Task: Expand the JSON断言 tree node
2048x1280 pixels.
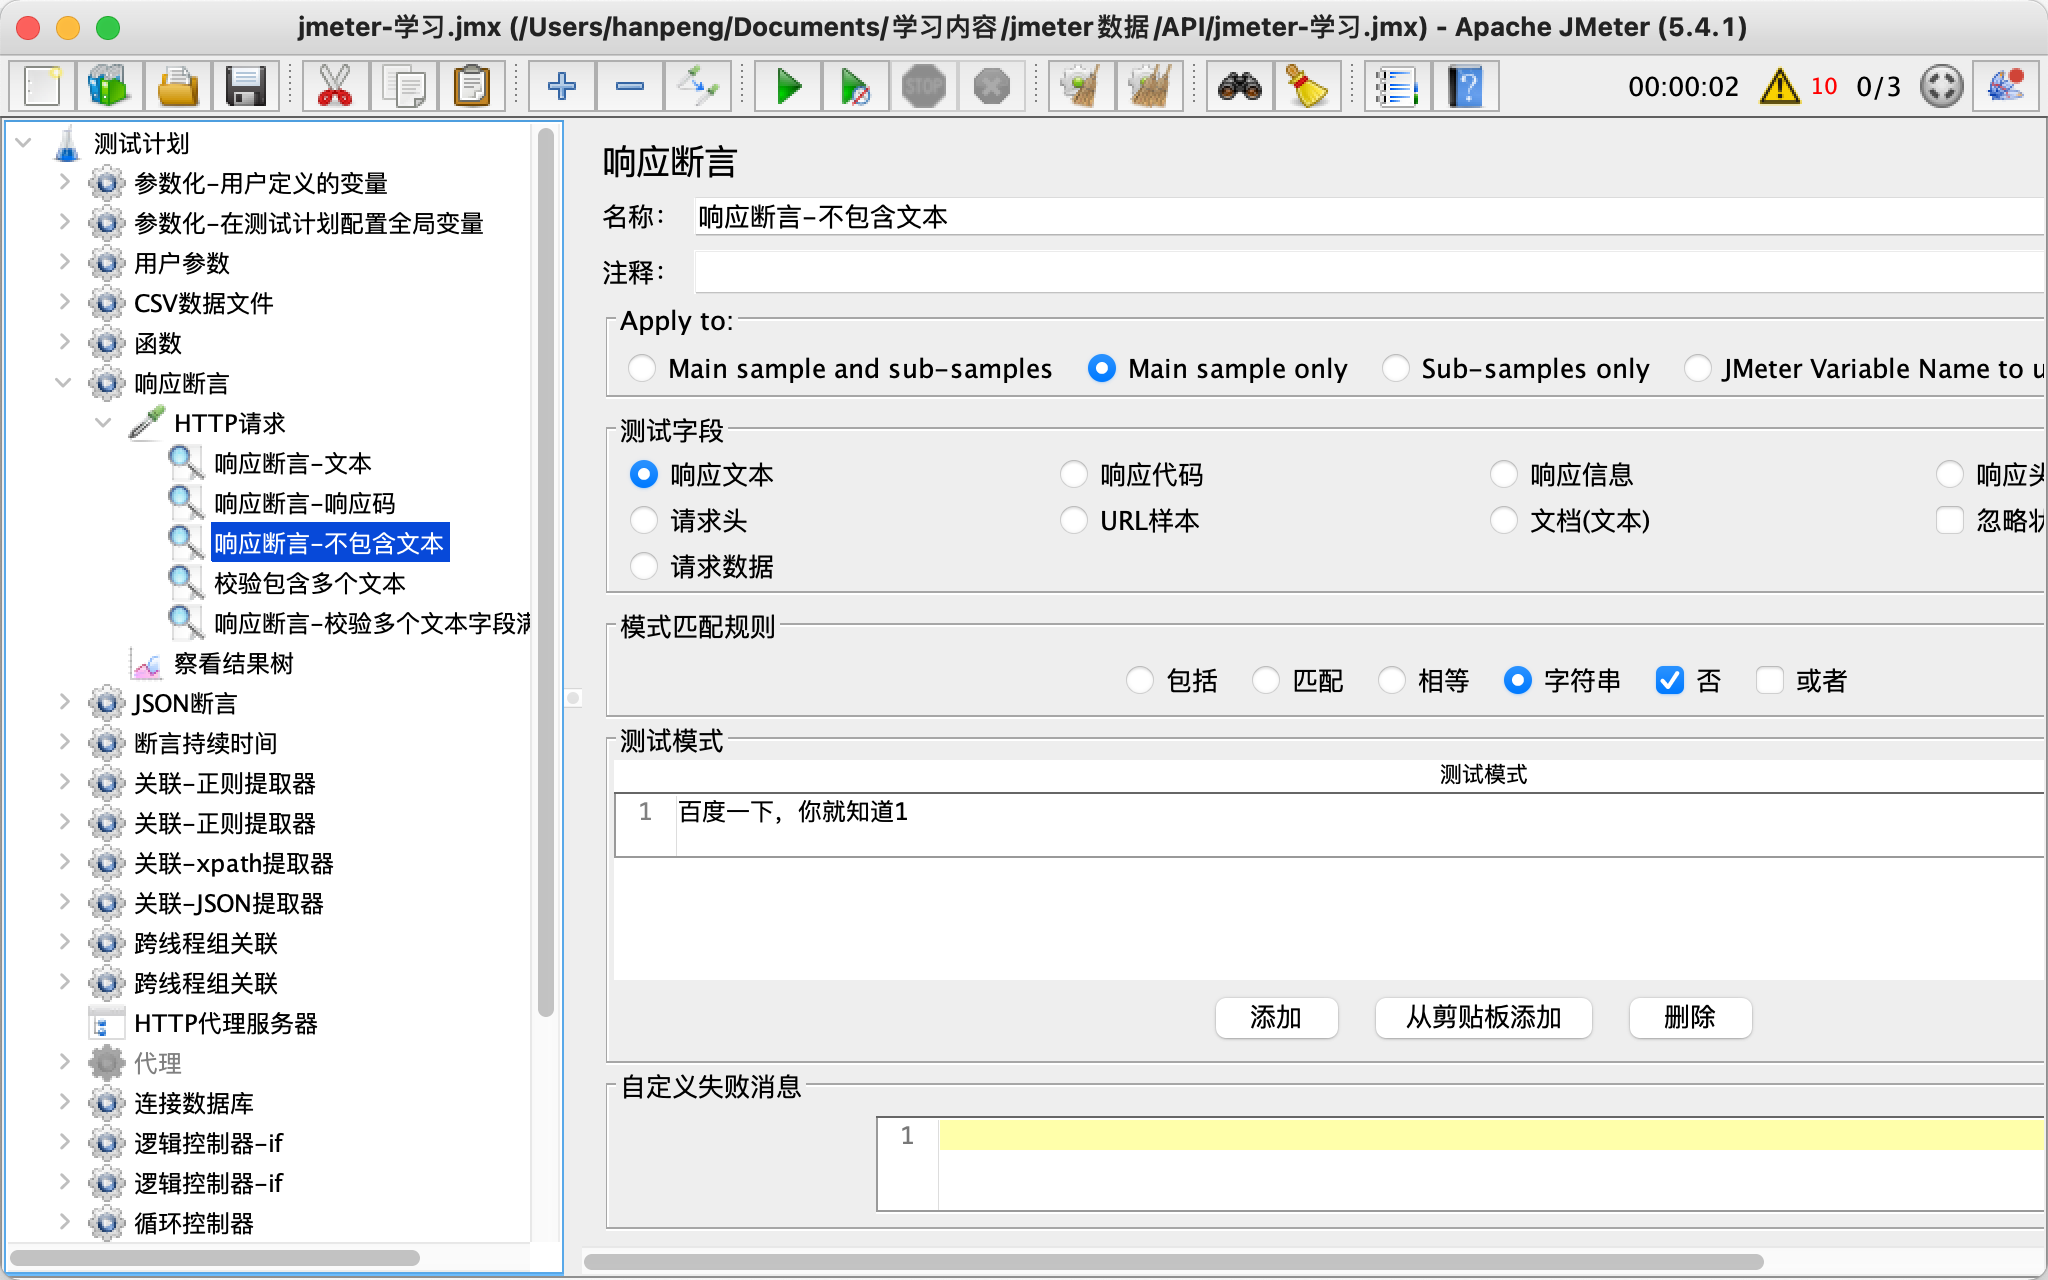Action: click(63, 703)
